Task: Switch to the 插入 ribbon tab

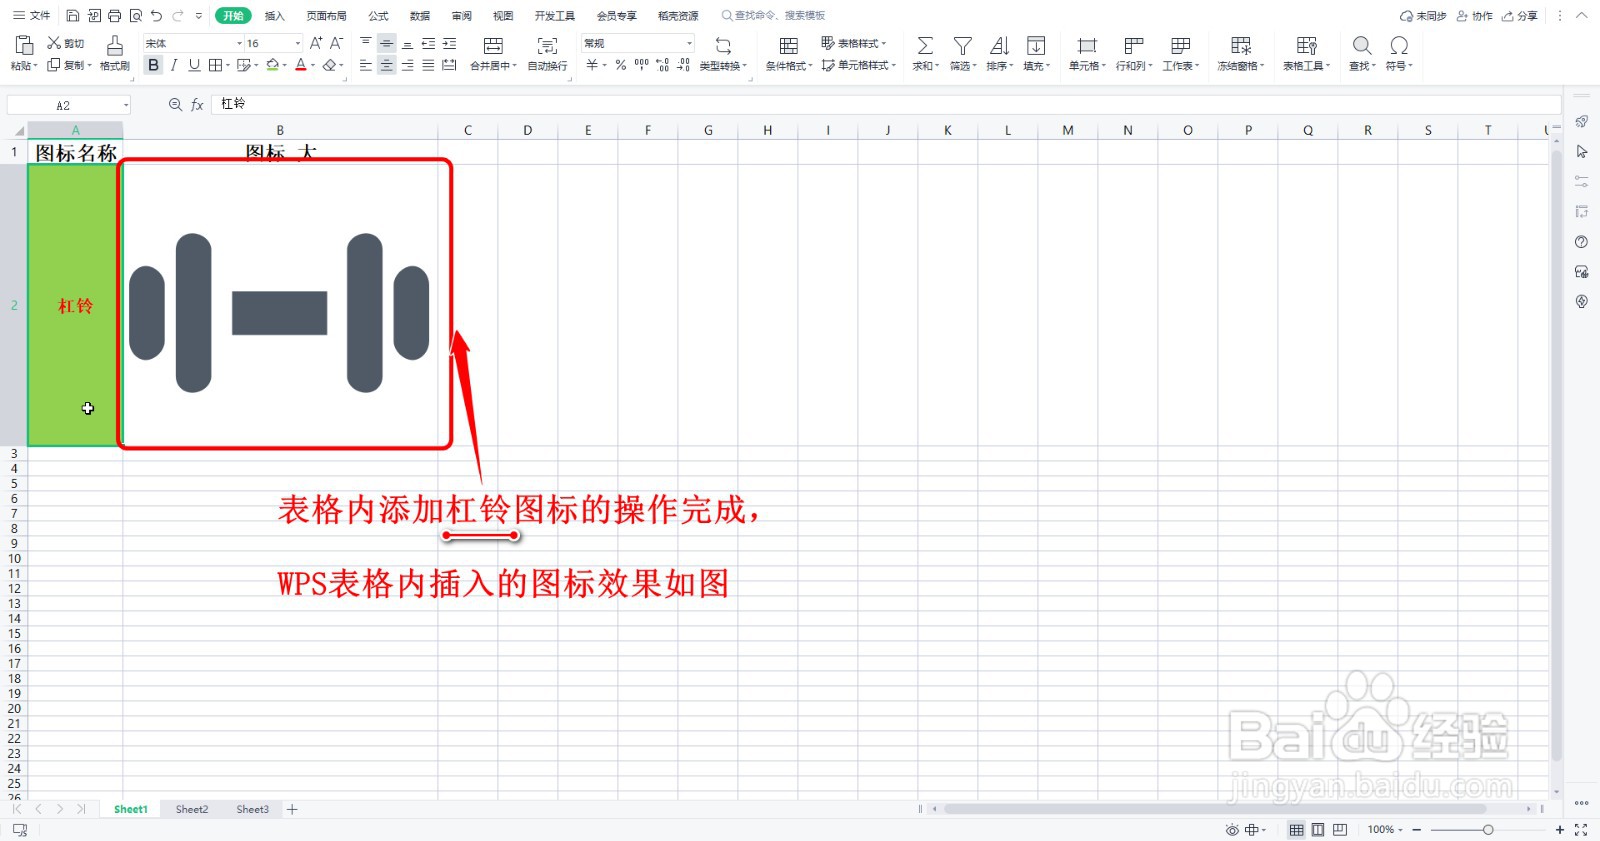Action: tap(275, 16)
